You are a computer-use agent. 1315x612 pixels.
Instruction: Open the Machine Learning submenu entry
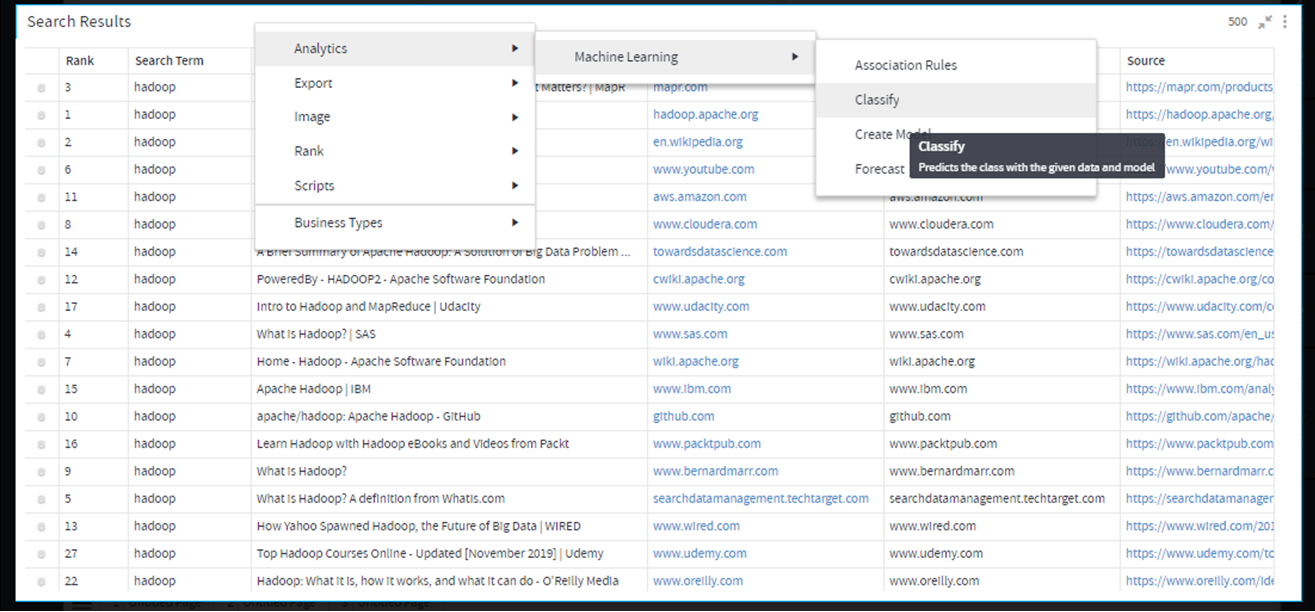(675, 57)
